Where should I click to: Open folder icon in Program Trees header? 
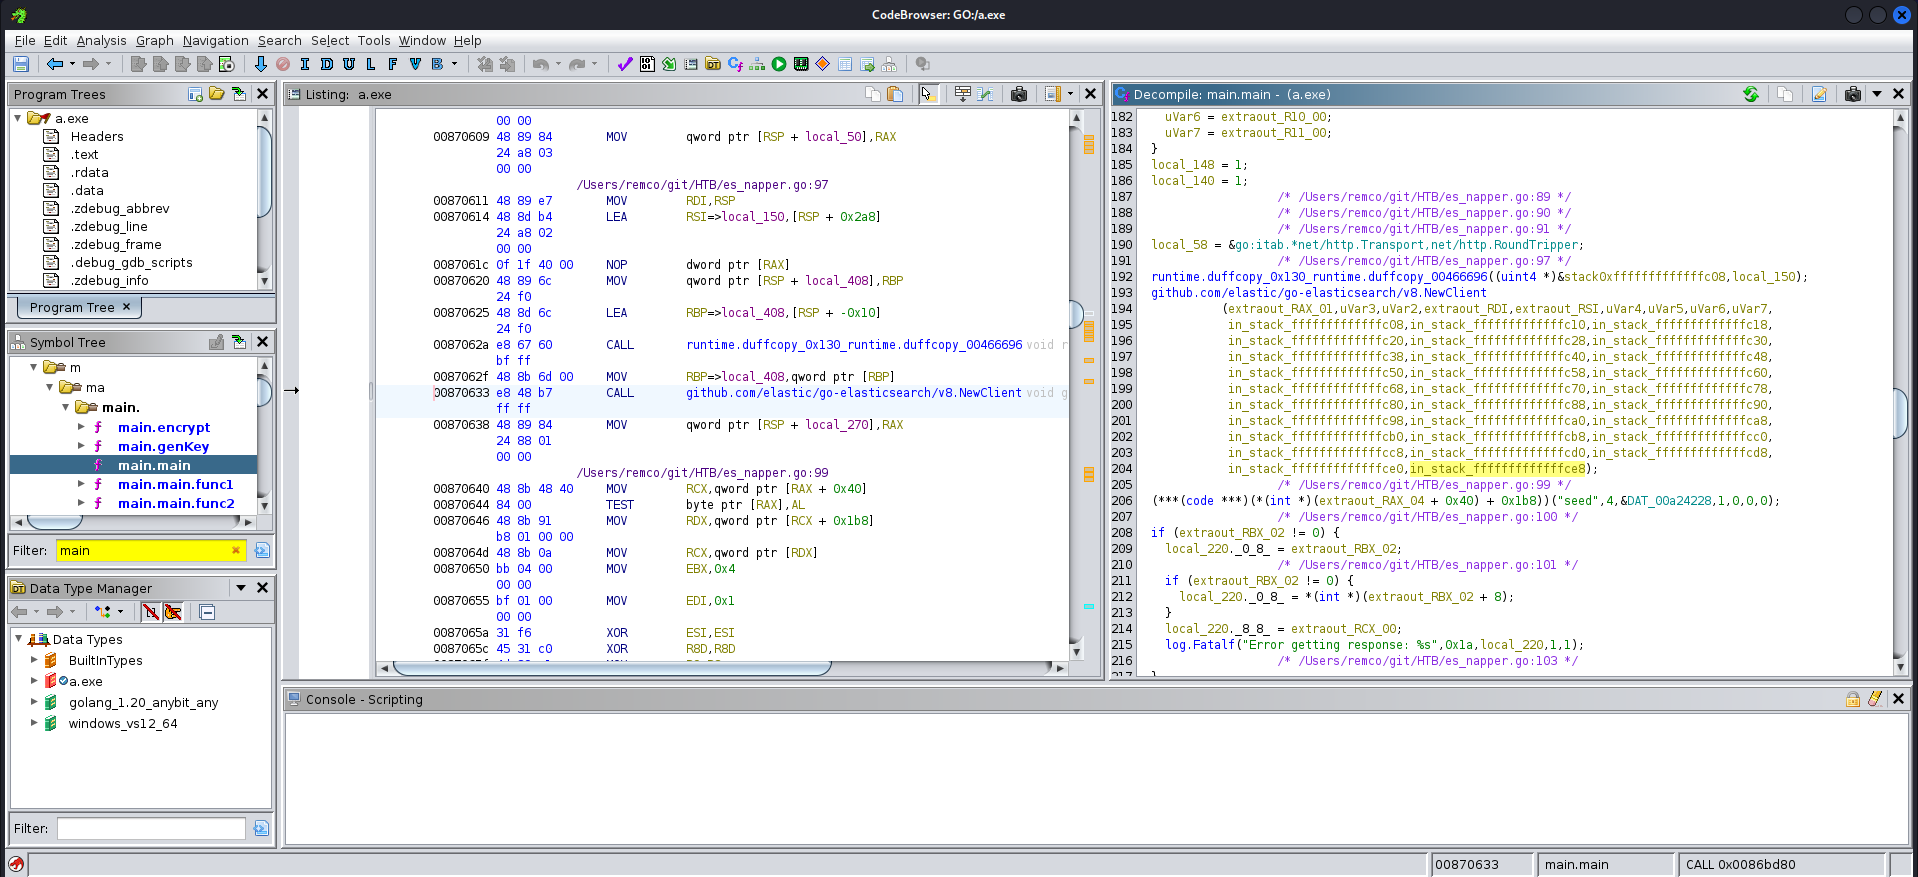[217, 94]
